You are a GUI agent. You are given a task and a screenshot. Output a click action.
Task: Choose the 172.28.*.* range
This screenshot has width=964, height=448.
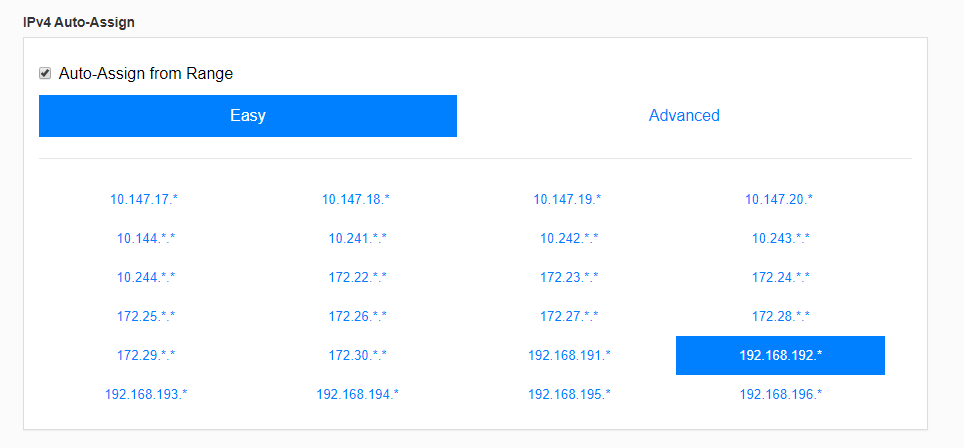pos(781,316)
